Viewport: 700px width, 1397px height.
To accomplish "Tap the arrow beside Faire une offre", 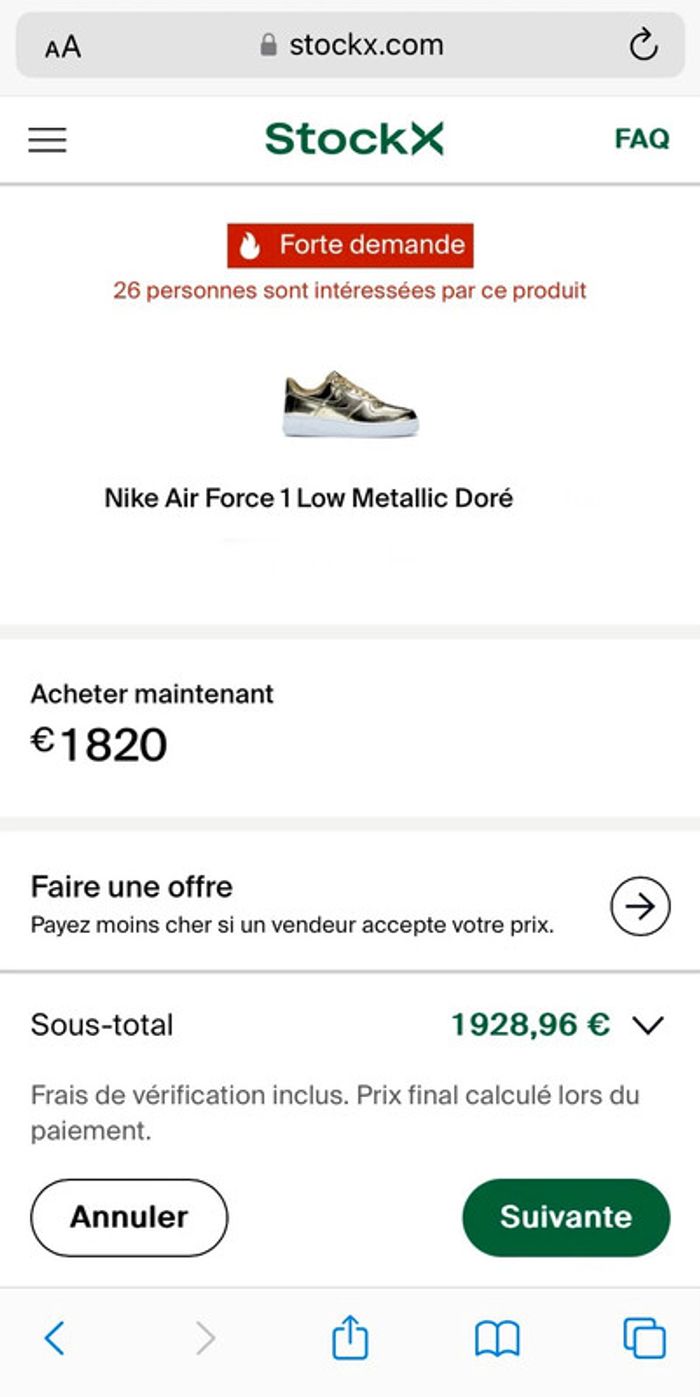I will coord(640,906).
